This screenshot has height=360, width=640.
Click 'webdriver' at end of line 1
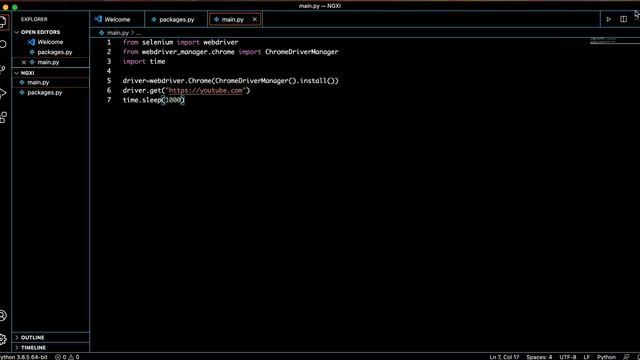pyautogui.click(x=221, y=42)
